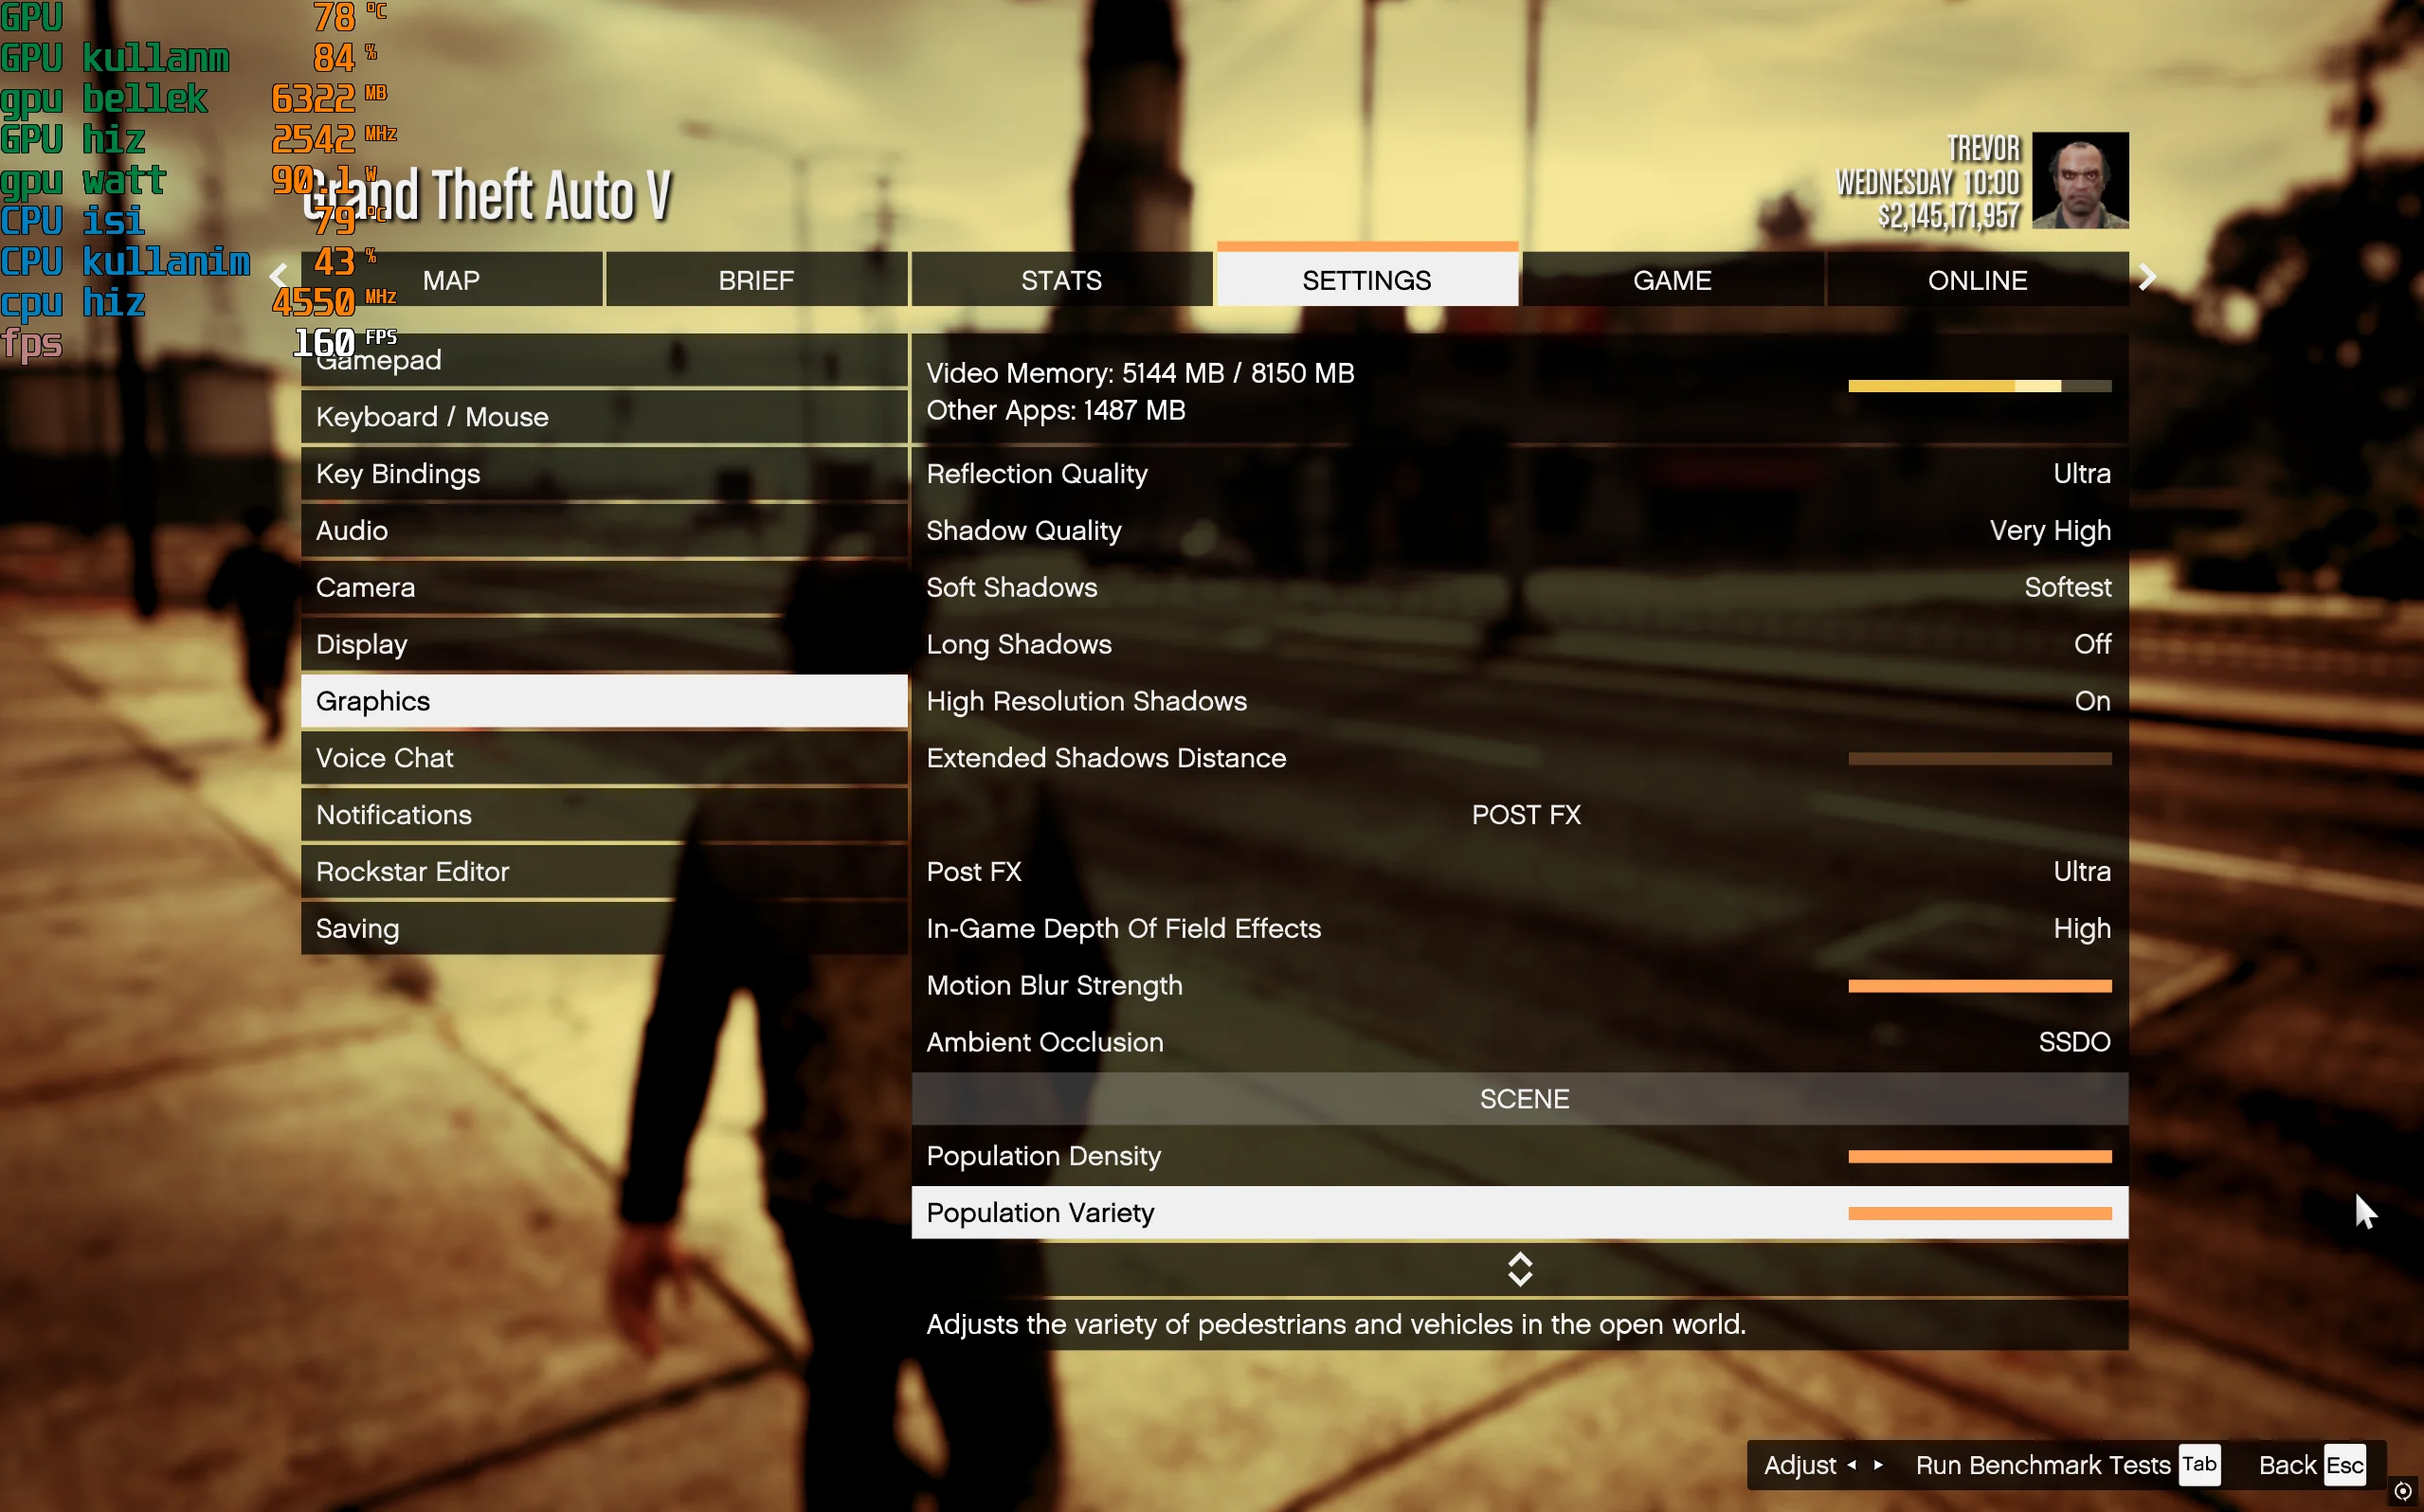Click the Esc key icon
The height and width of the screenshot is (1512, 2424).
tap(2343, 1465)
